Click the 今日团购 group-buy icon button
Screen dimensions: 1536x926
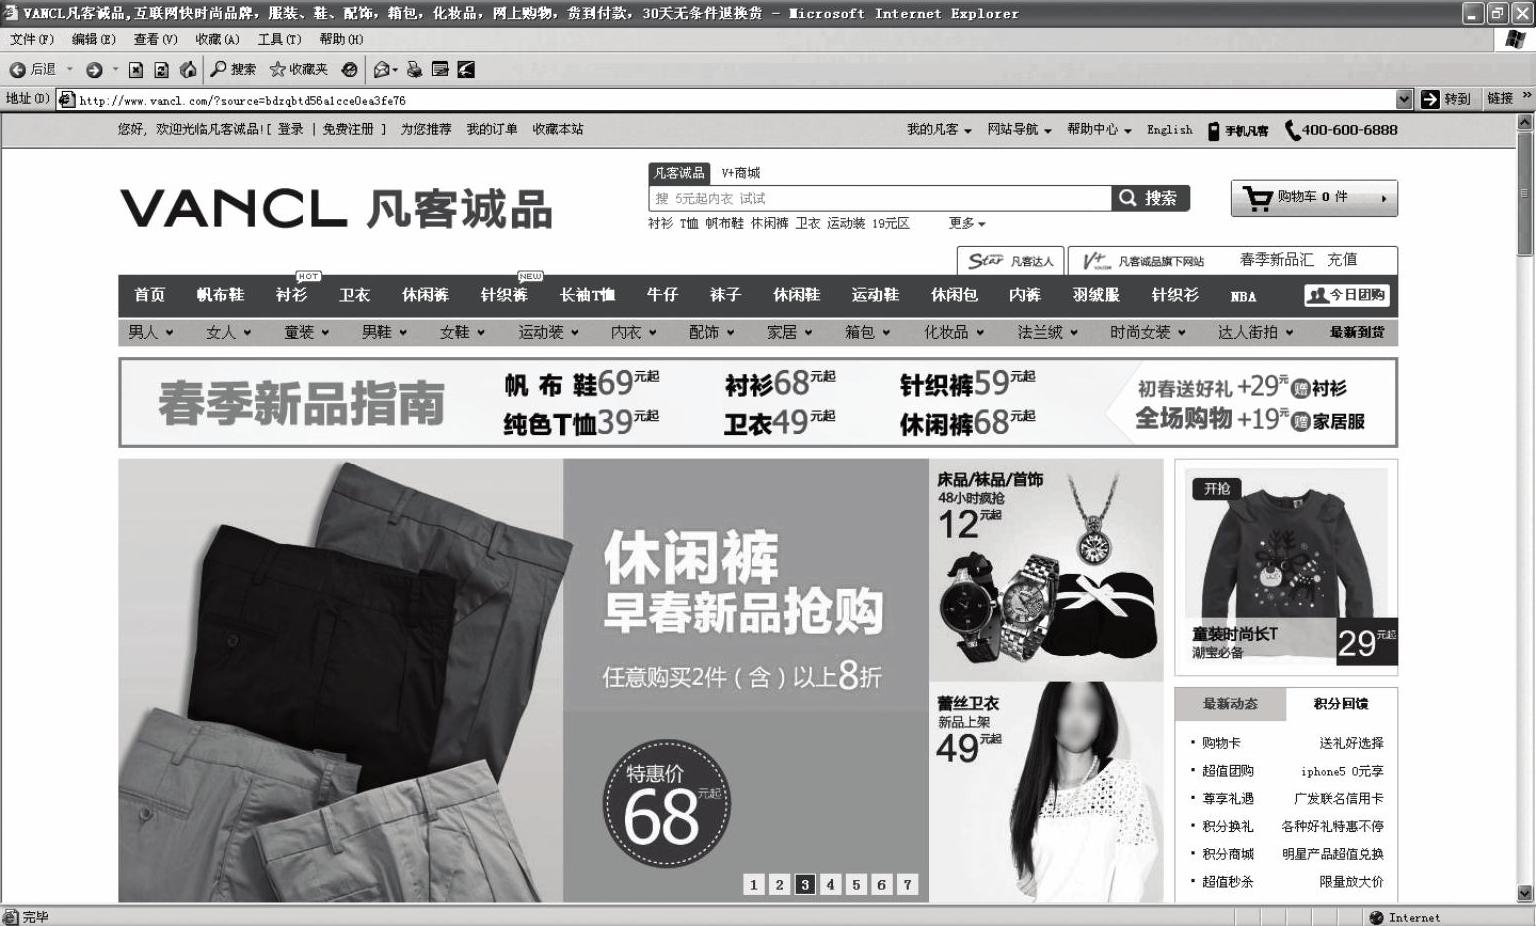1346,295
